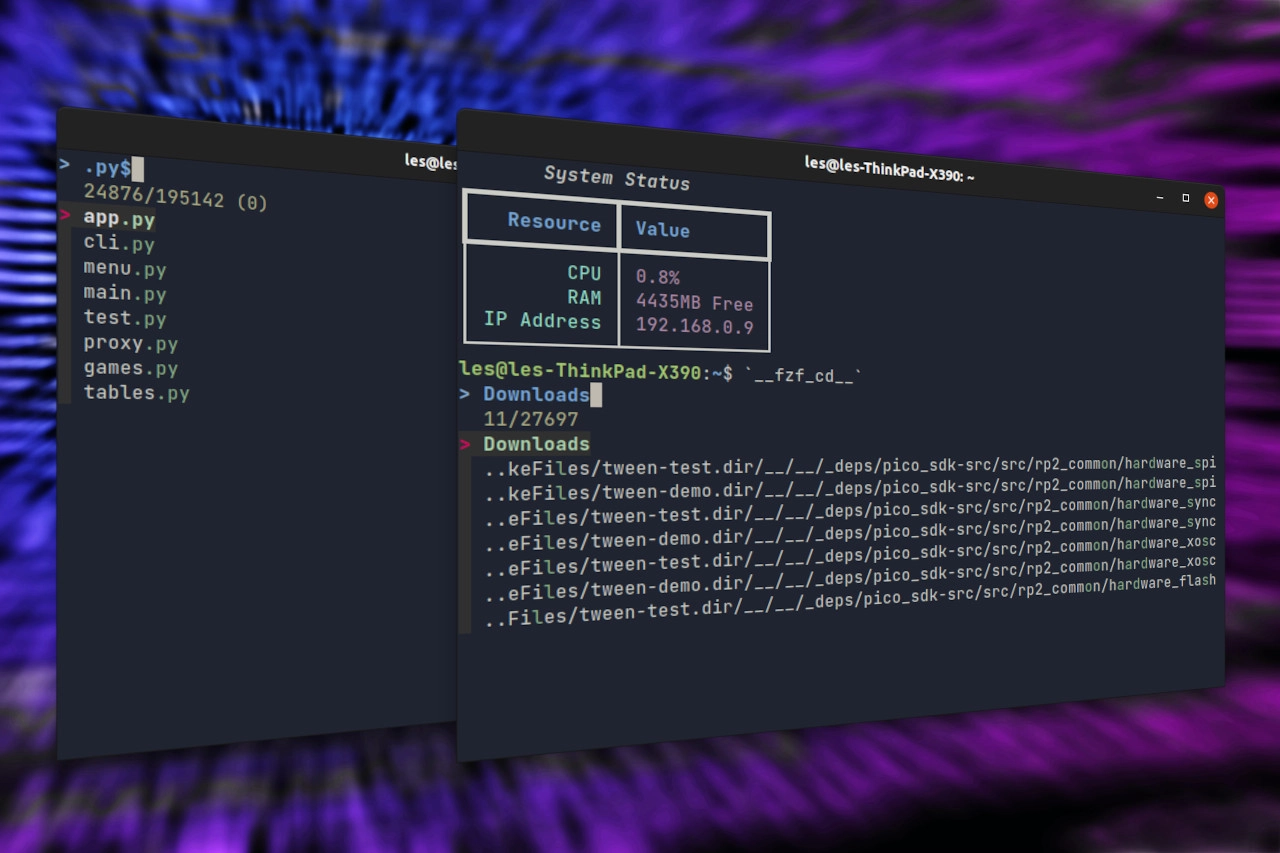Select tables.py in the fzf list
1280x853 pixels.
[137, 393]
